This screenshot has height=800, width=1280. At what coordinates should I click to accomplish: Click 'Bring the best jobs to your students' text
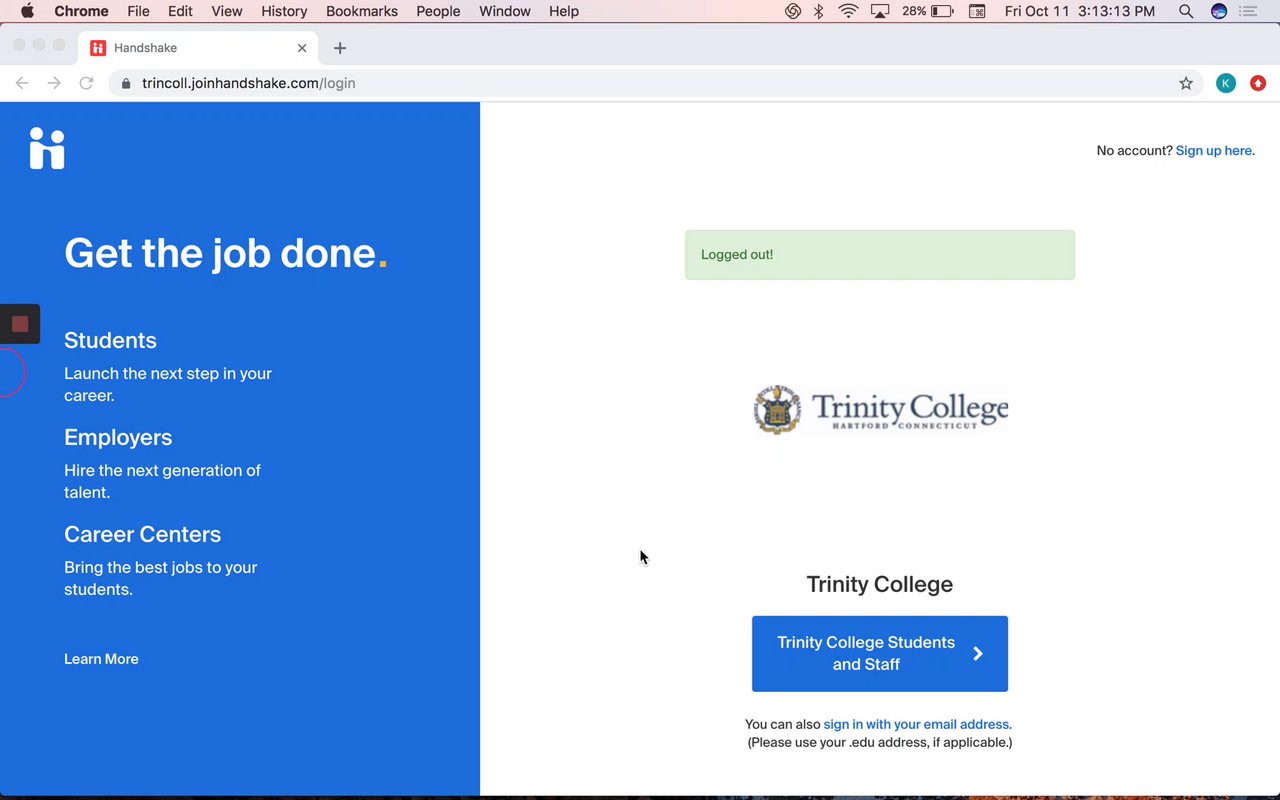(161, 578)
